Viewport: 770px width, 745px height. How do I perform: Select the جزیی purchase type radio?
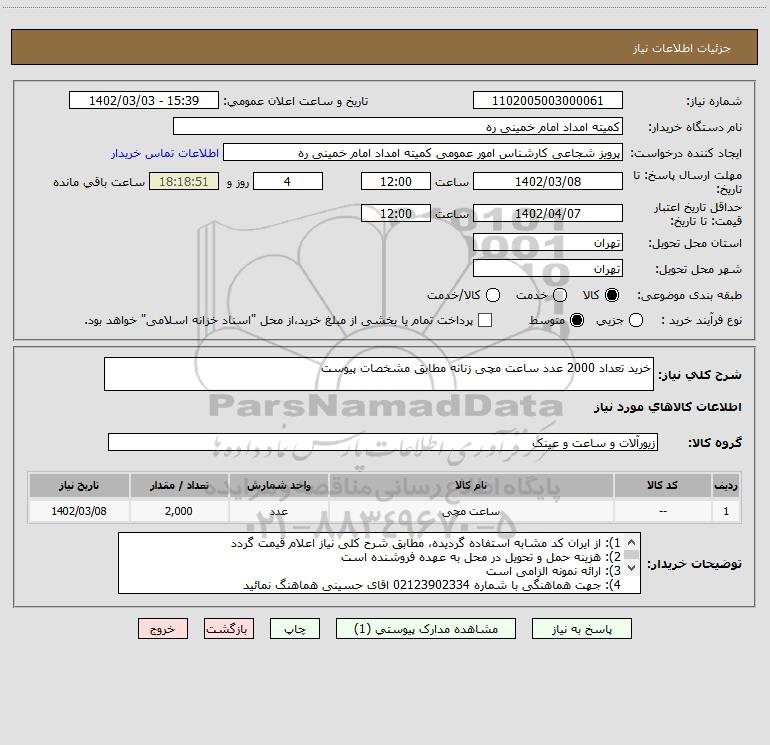click(636, 320)
